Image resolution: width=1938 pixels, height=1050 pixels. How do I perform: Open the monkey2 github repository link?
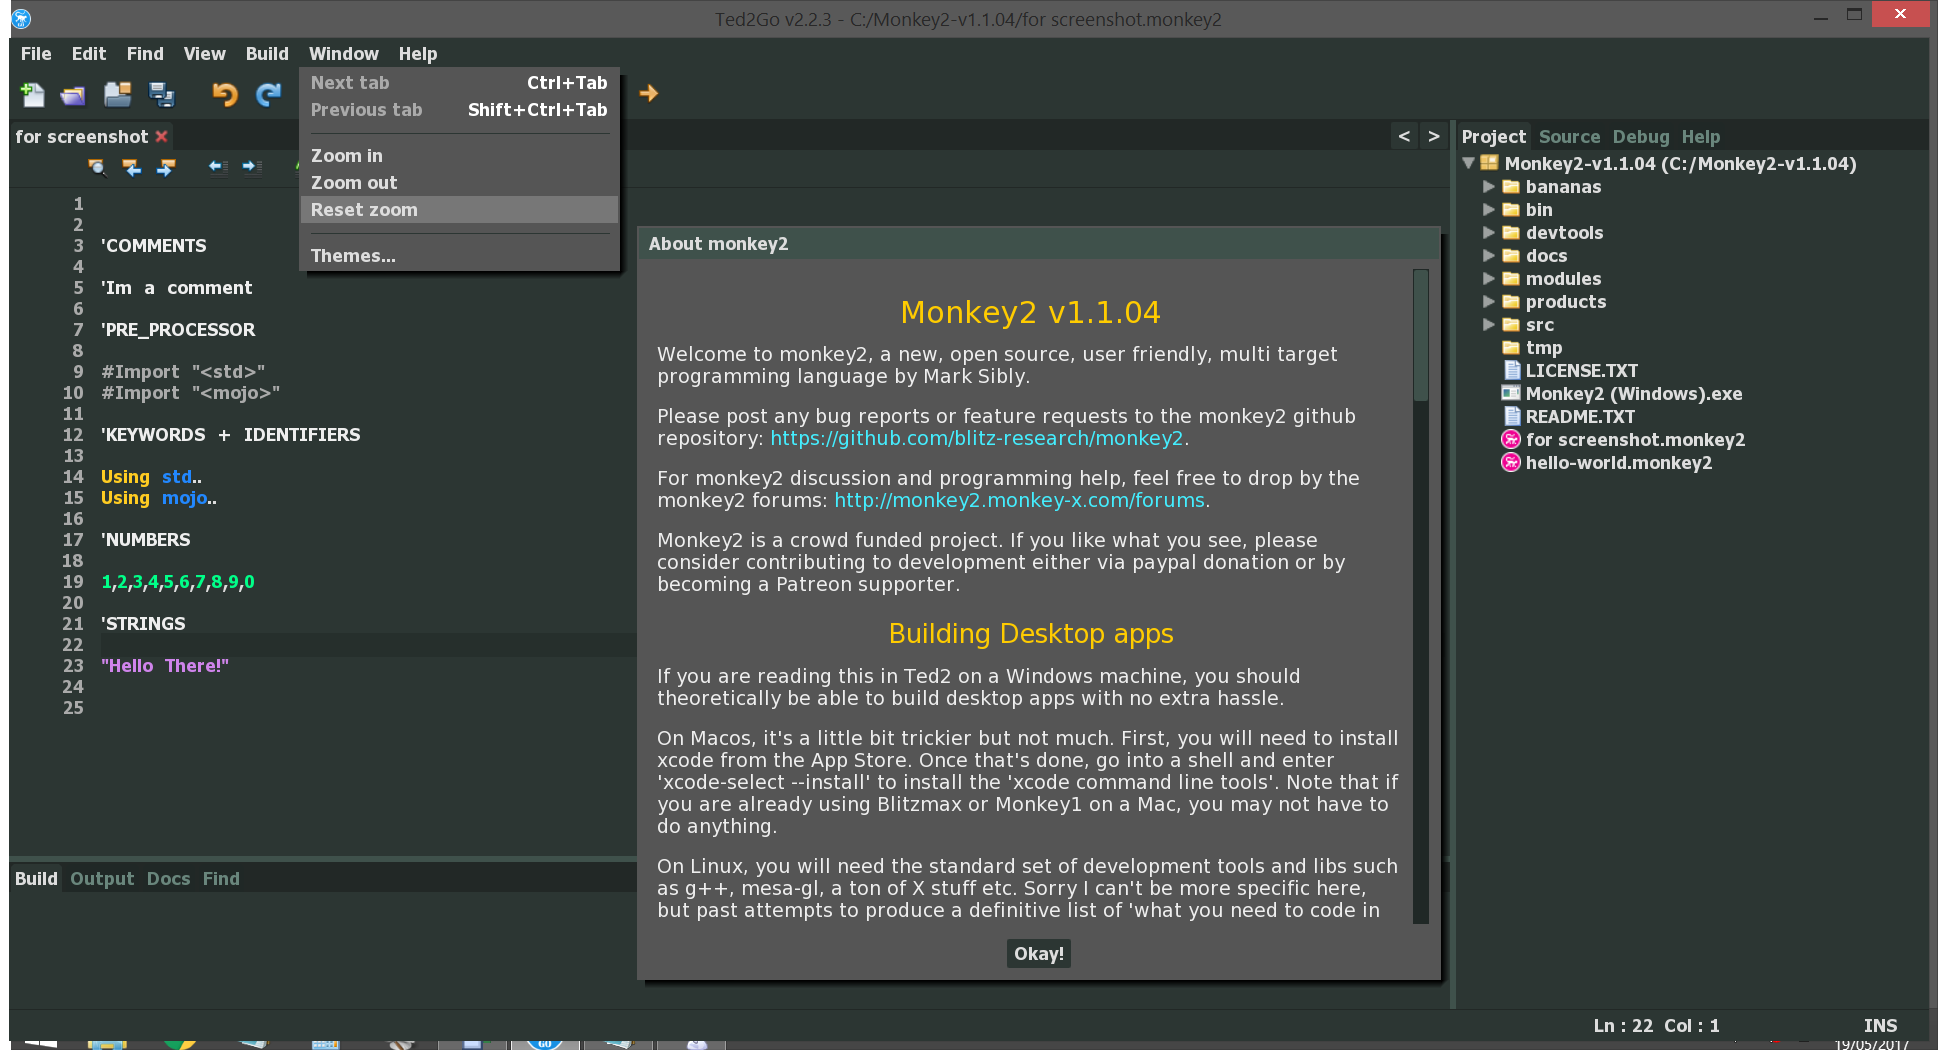[x=976, y=439]
